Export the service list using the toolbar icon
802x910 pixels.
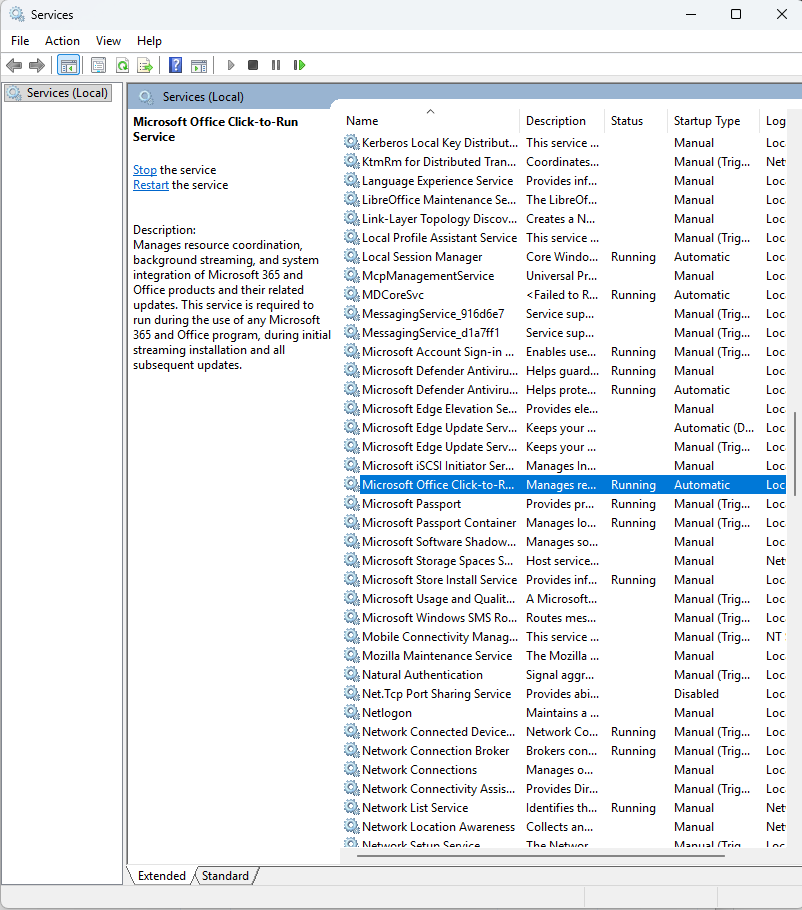coord(145,65)
